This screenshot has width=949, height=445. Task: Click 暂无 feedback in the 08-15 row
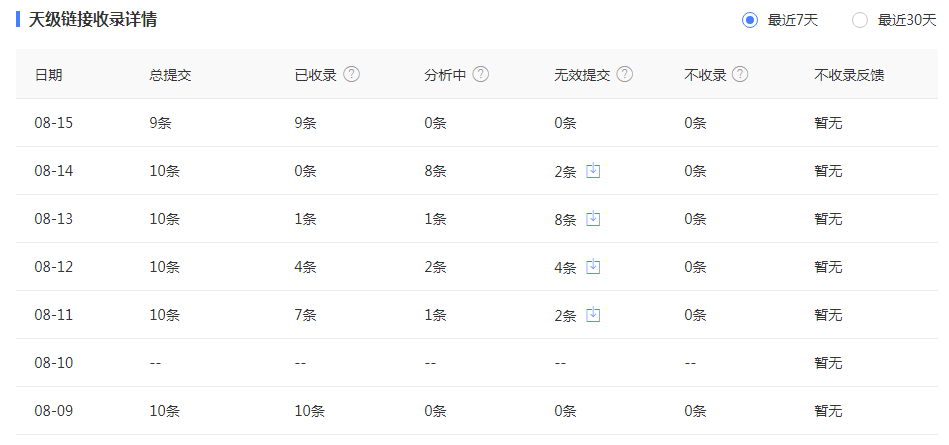(x=828, y=123)
